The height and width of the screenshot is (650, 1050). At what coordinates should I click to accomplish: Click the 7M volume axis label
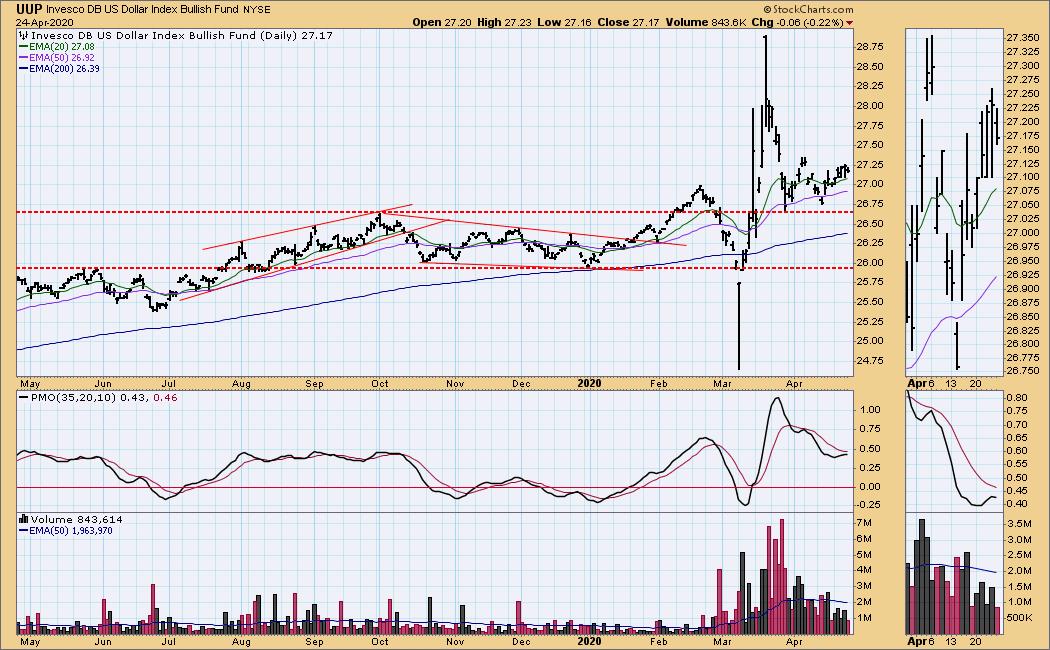[864, 523]
